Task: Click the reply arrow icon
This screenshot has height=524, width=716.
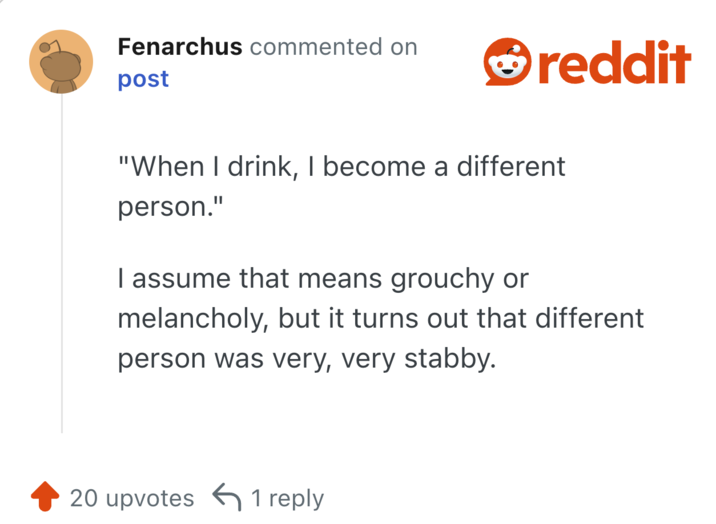Action: pos(227,497)
